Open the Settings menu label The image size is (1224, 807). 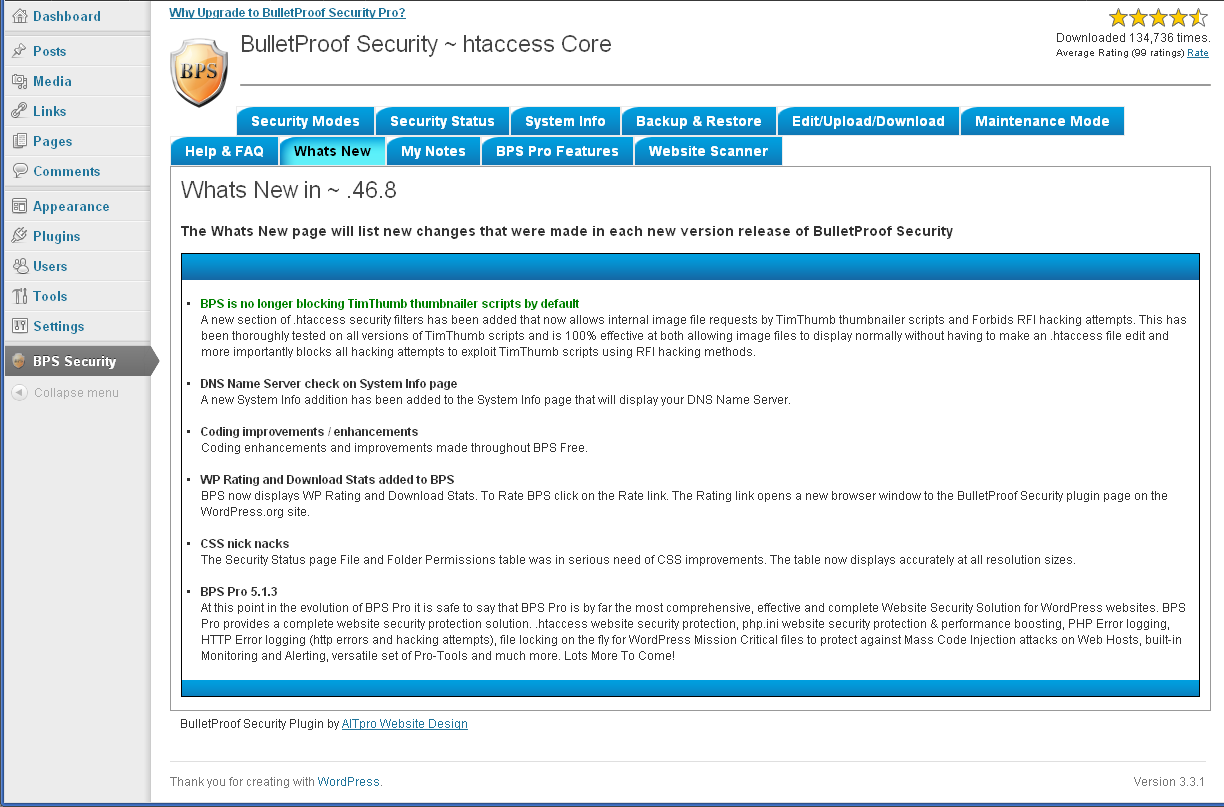pos(59,326)
